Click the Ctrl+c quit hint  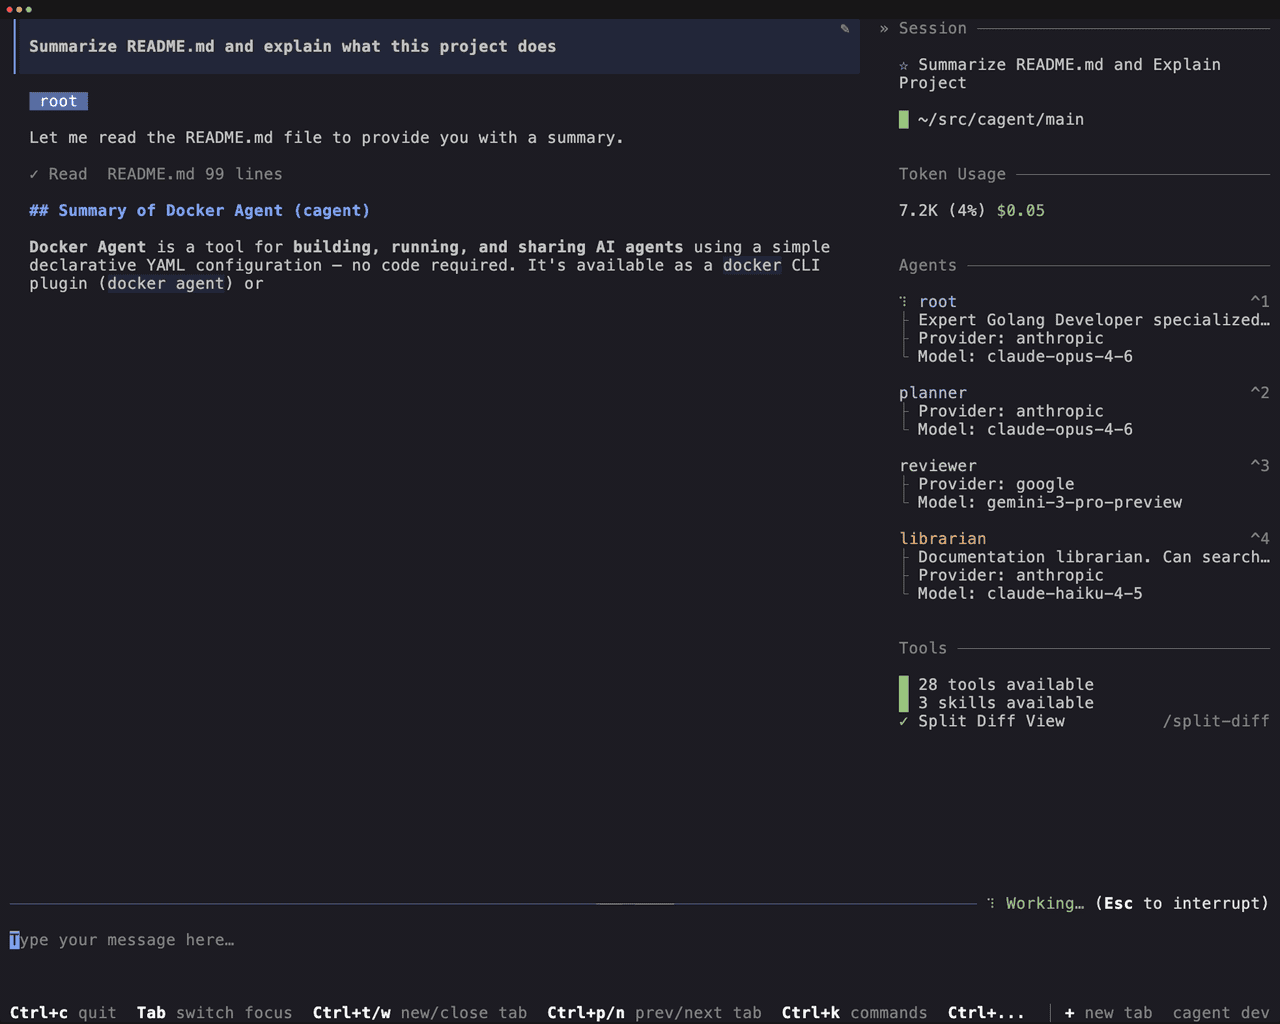tap(63, 1013)
